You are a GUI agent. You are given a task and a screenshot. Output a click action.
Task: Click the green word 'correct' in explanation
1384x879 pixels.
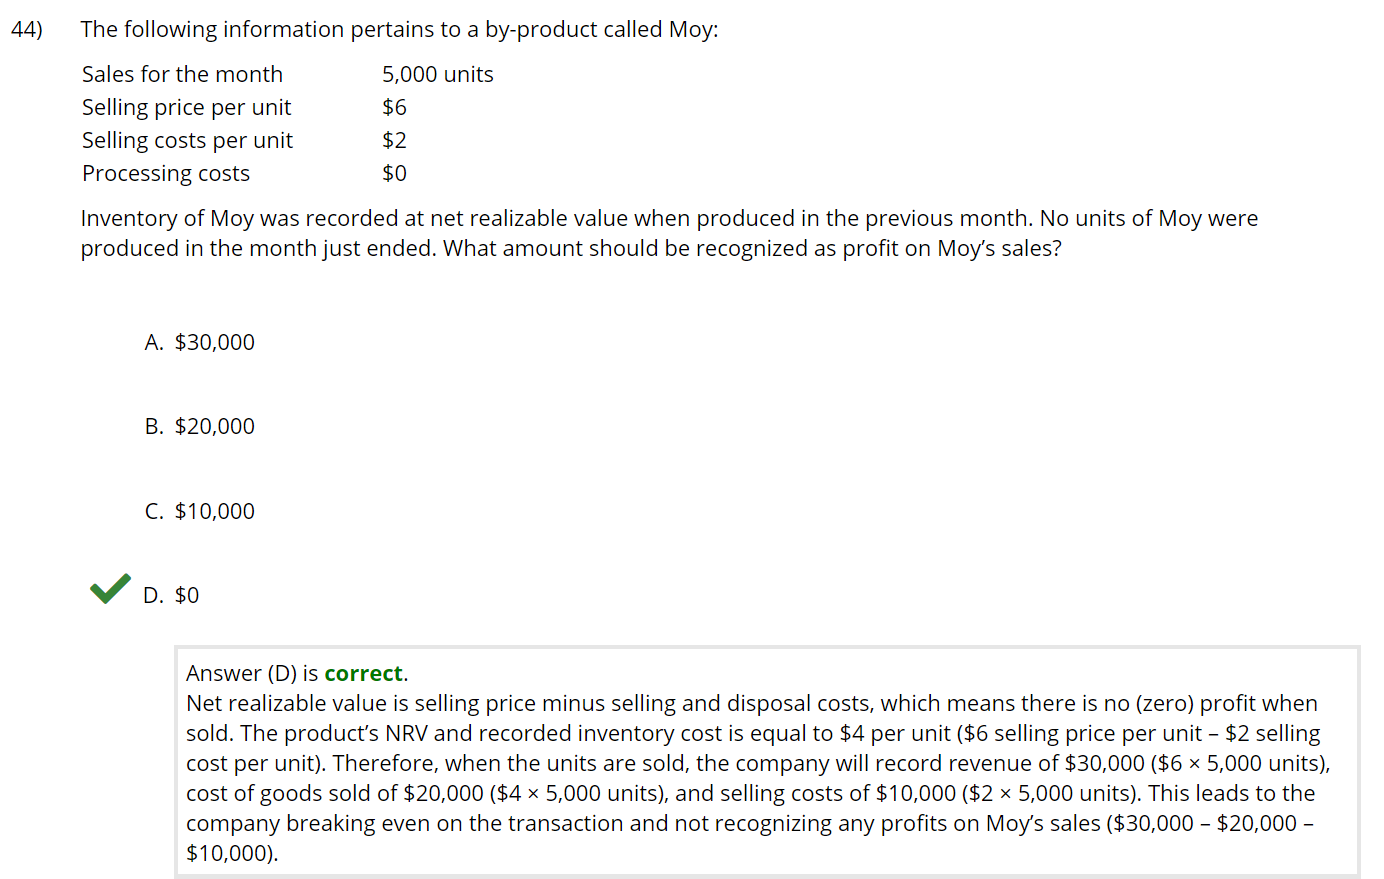pos(364,673)
